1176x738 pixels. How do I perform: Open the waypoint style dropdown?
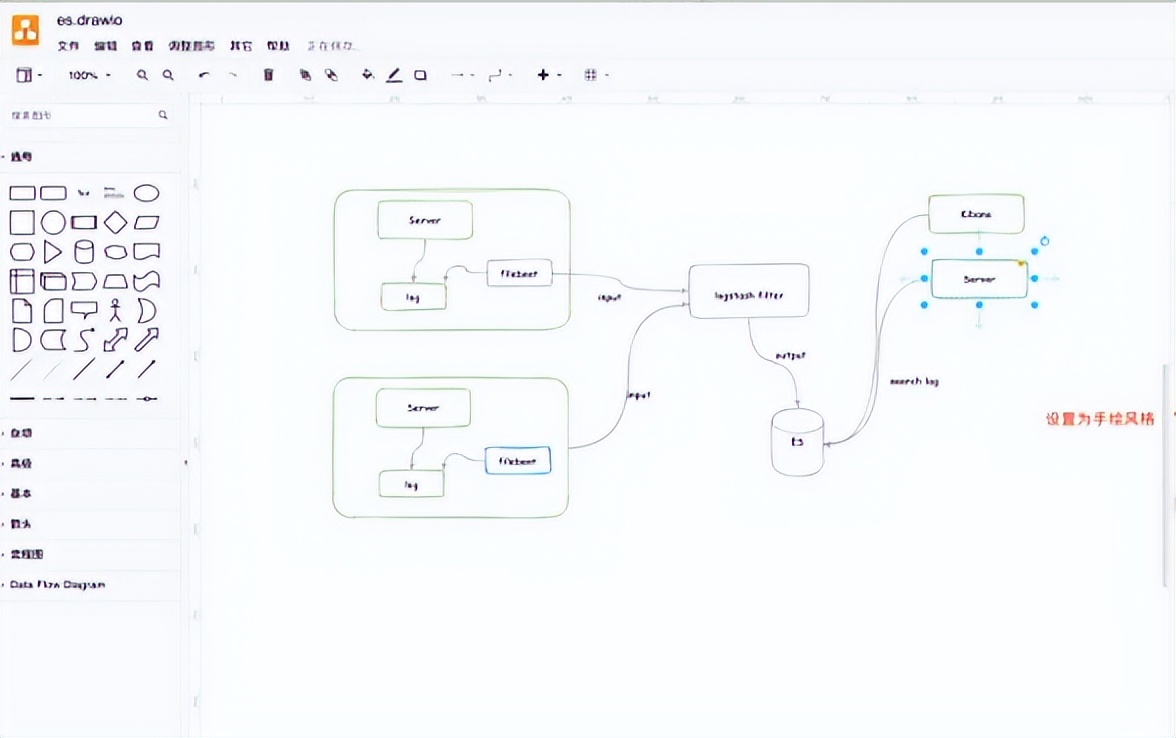tap(499, 75)
